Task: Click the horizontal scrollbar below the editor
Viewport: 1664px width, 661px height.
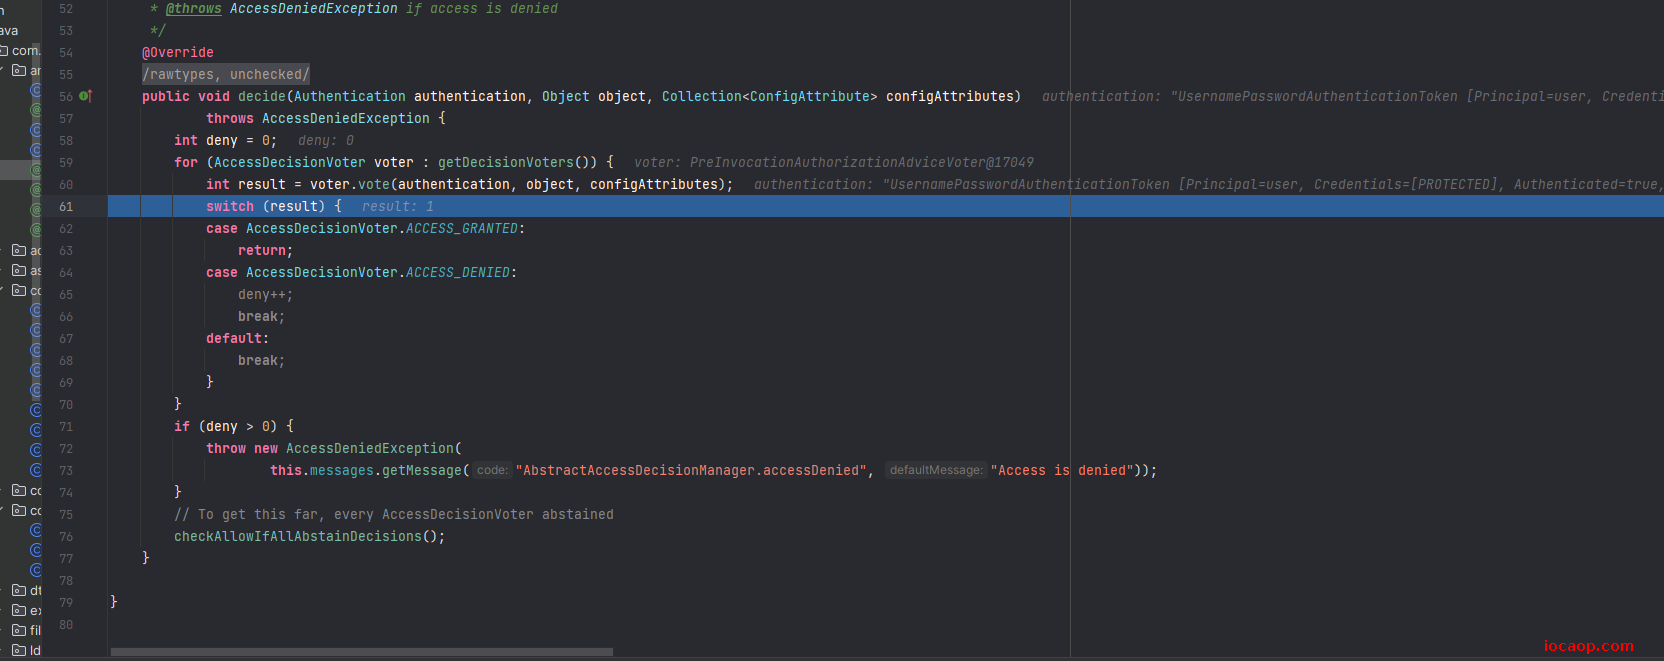Action: point(362,652)
